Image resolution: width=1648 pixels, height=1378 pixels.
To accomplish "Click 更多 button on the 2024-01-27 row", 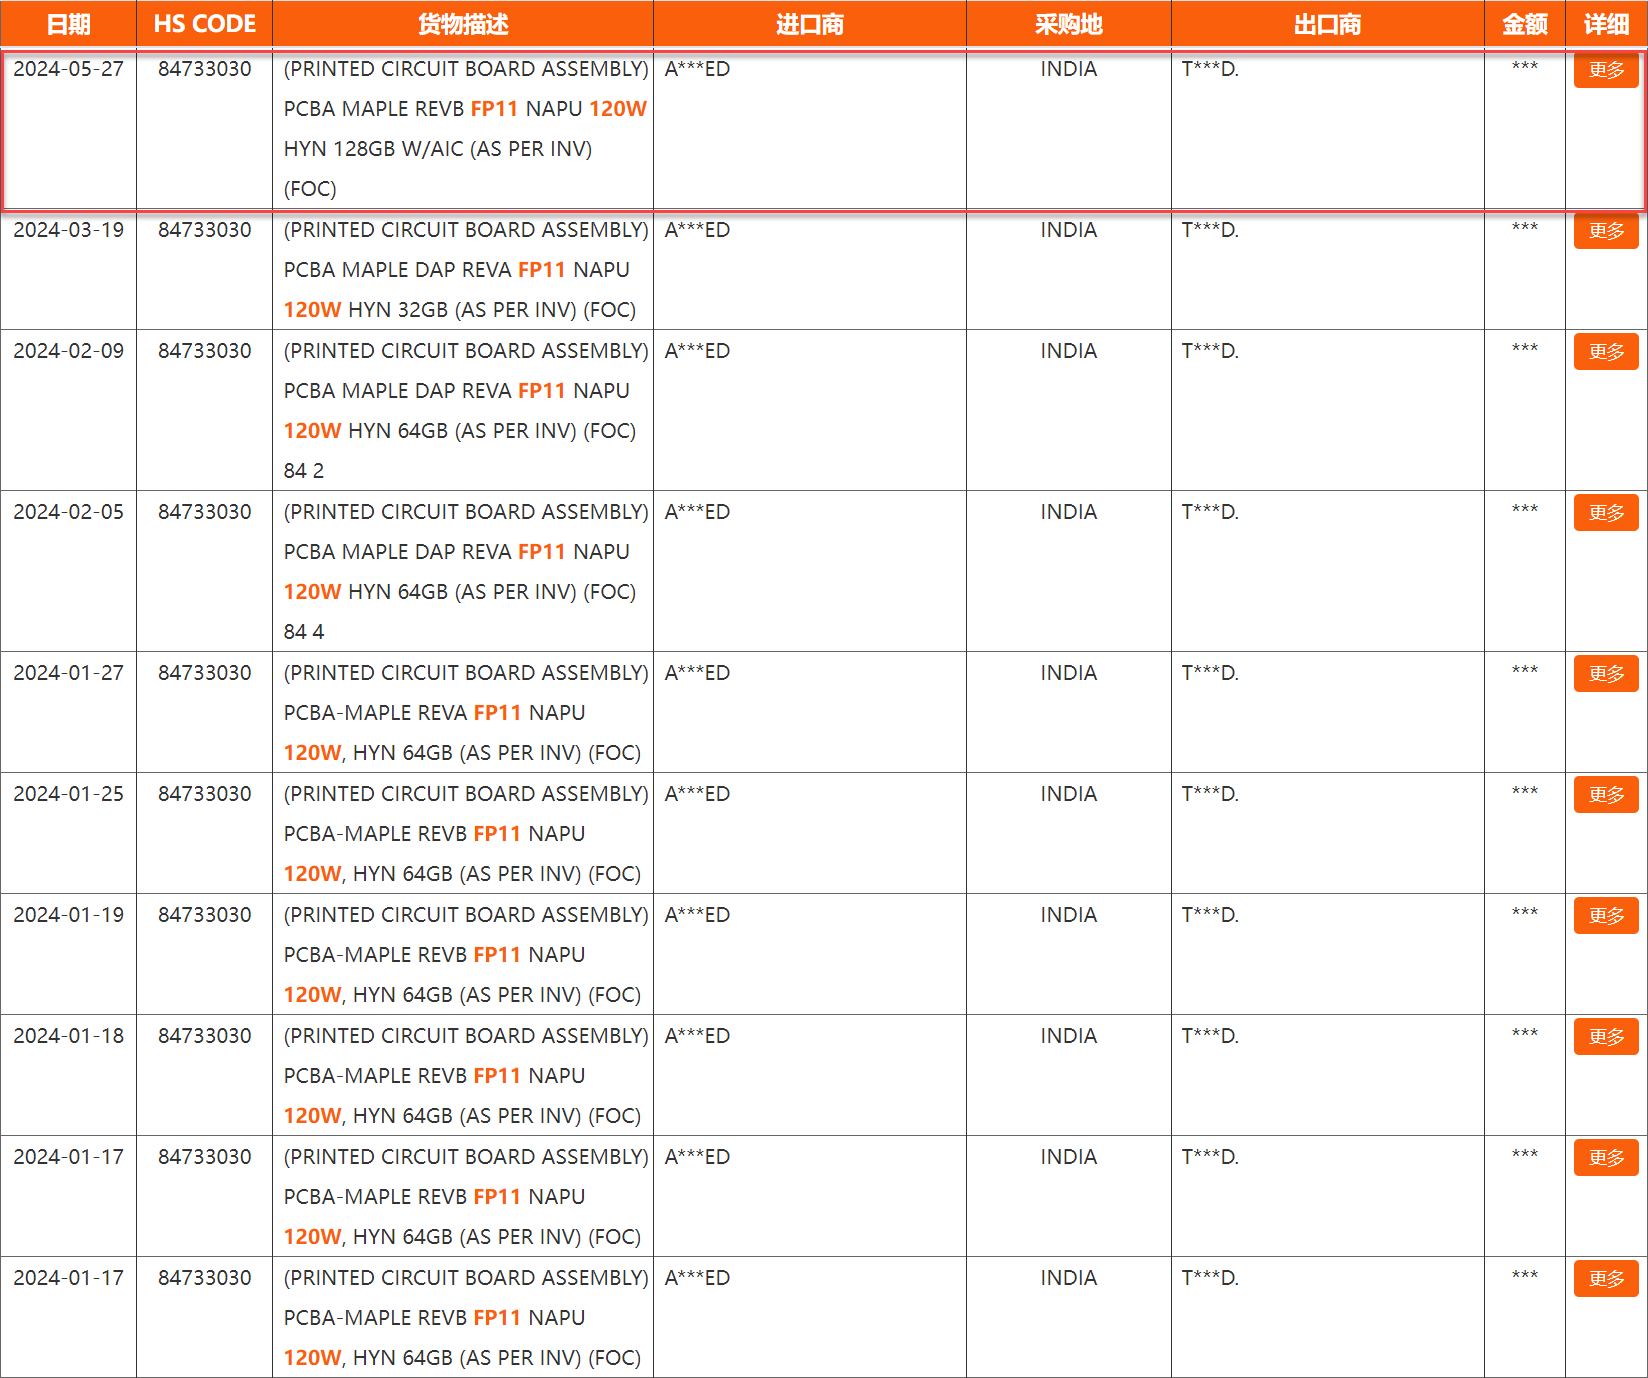I will click(x=1605, y=673).
